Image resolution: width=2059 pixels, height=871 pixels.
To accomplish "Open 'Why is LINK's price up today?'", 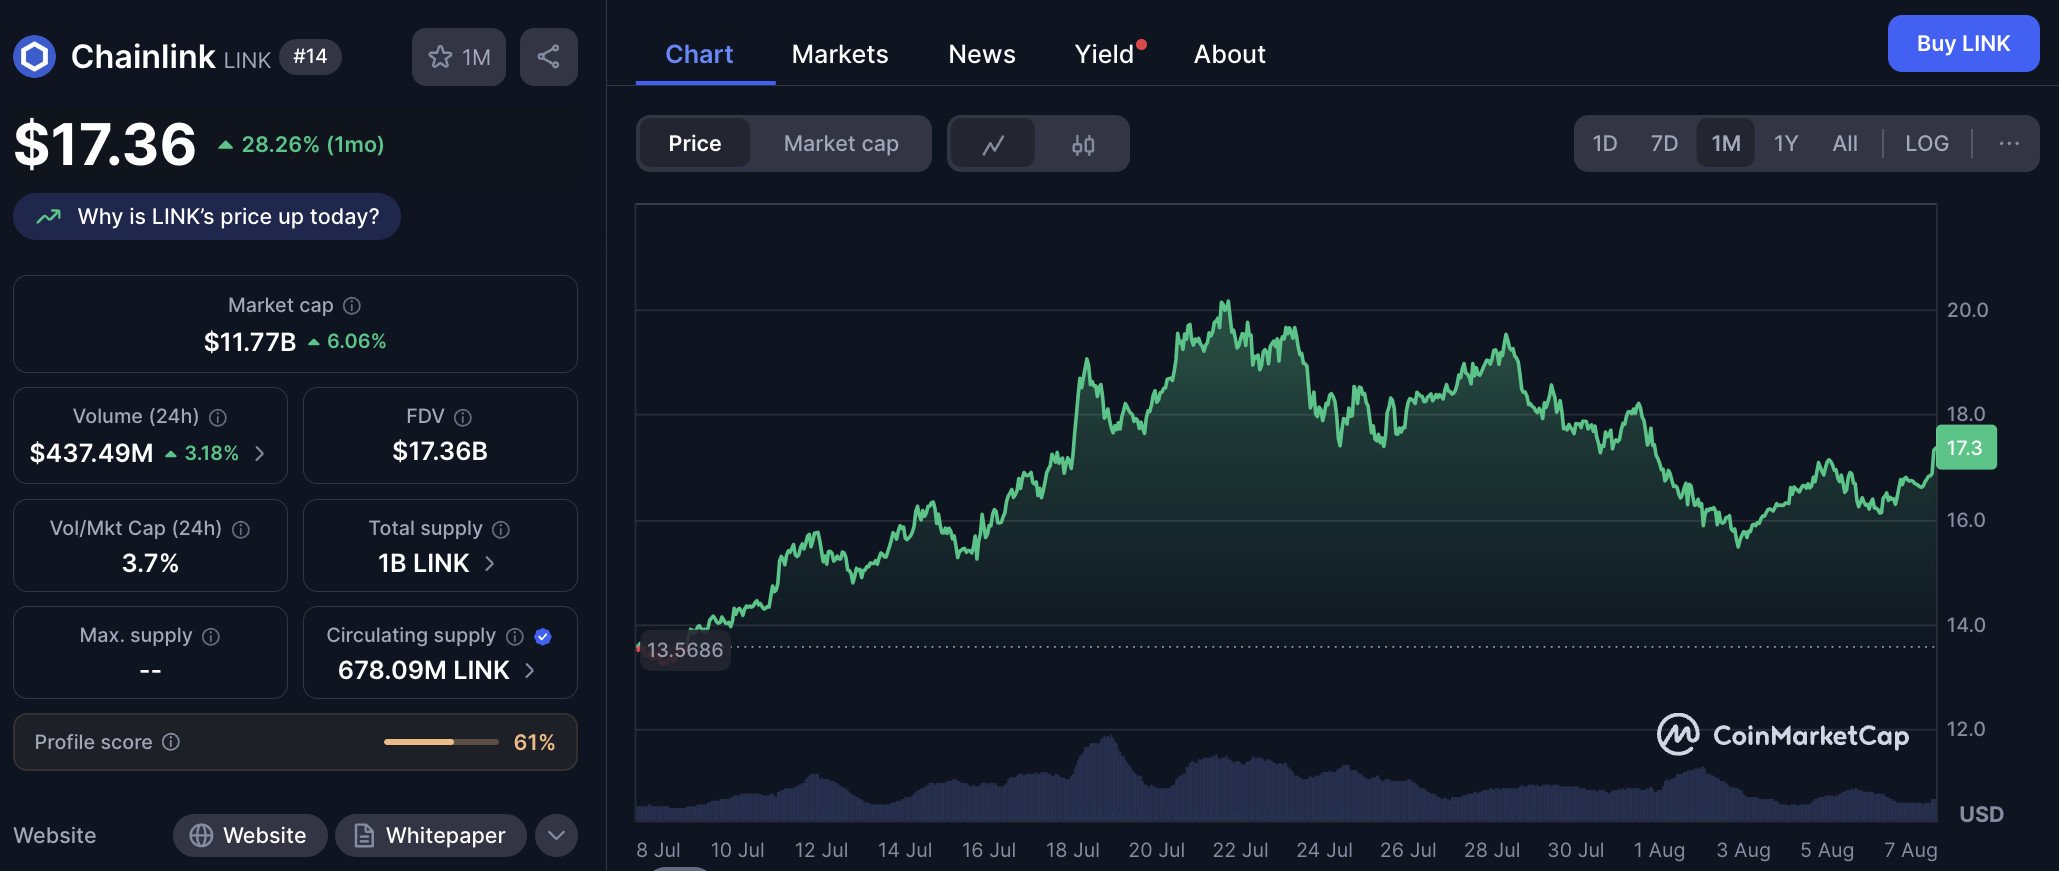I will [207, 217].
